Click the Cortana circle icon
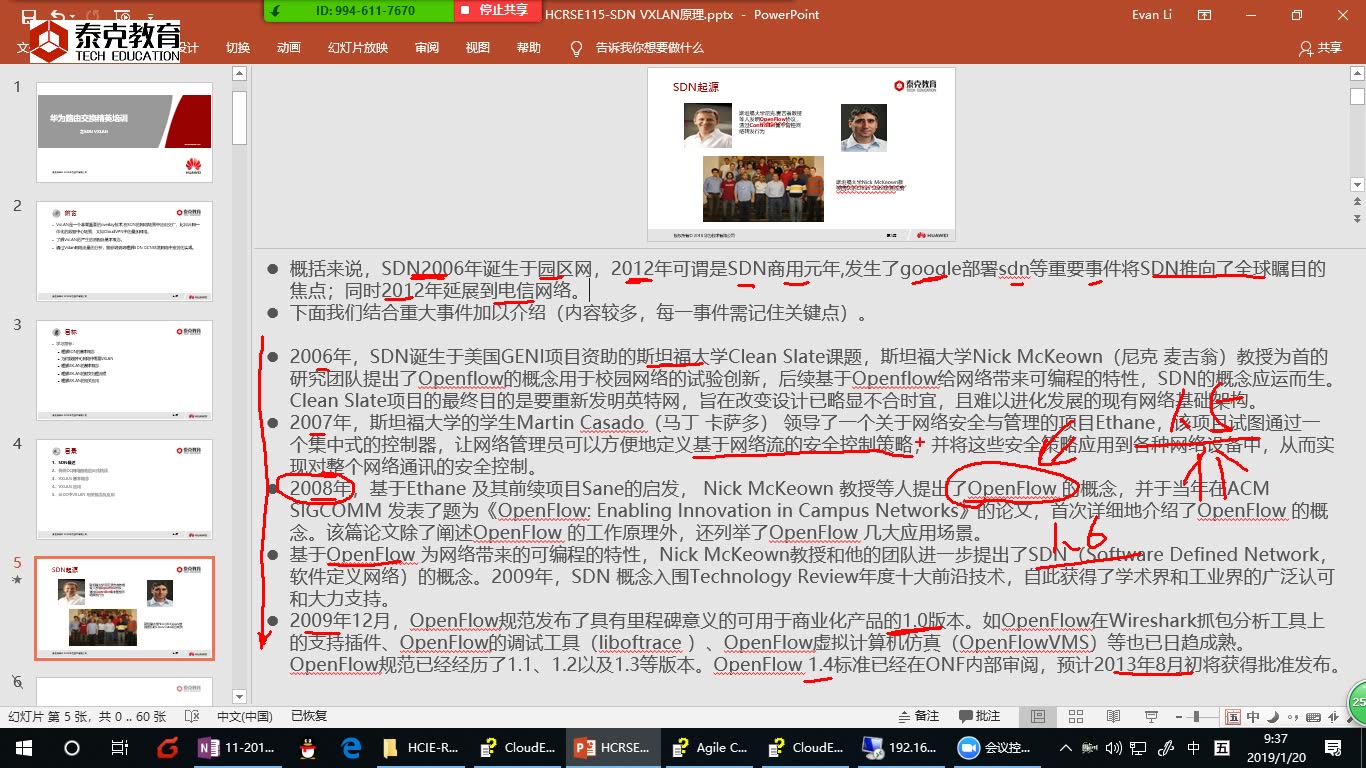The width and height of the screenshot is (1366, 768). [71, 747]
